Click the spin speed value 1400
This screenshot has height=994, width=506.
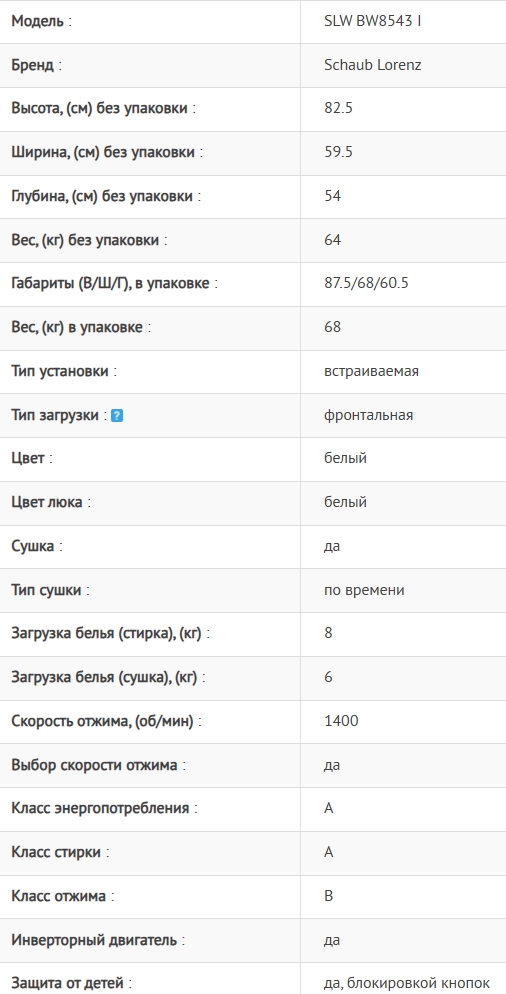341,721
